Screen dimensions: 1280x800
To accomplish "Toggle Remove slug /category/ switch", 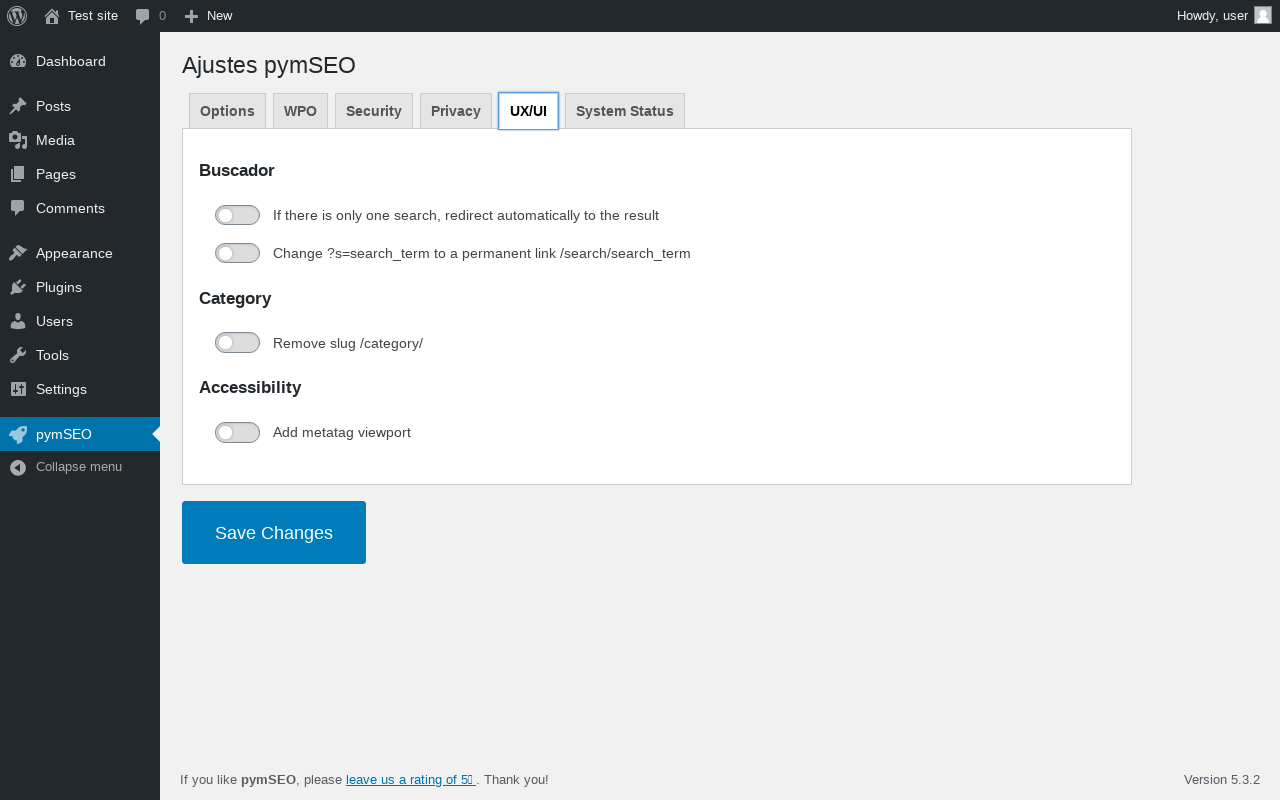I will (x=237, y=343).
